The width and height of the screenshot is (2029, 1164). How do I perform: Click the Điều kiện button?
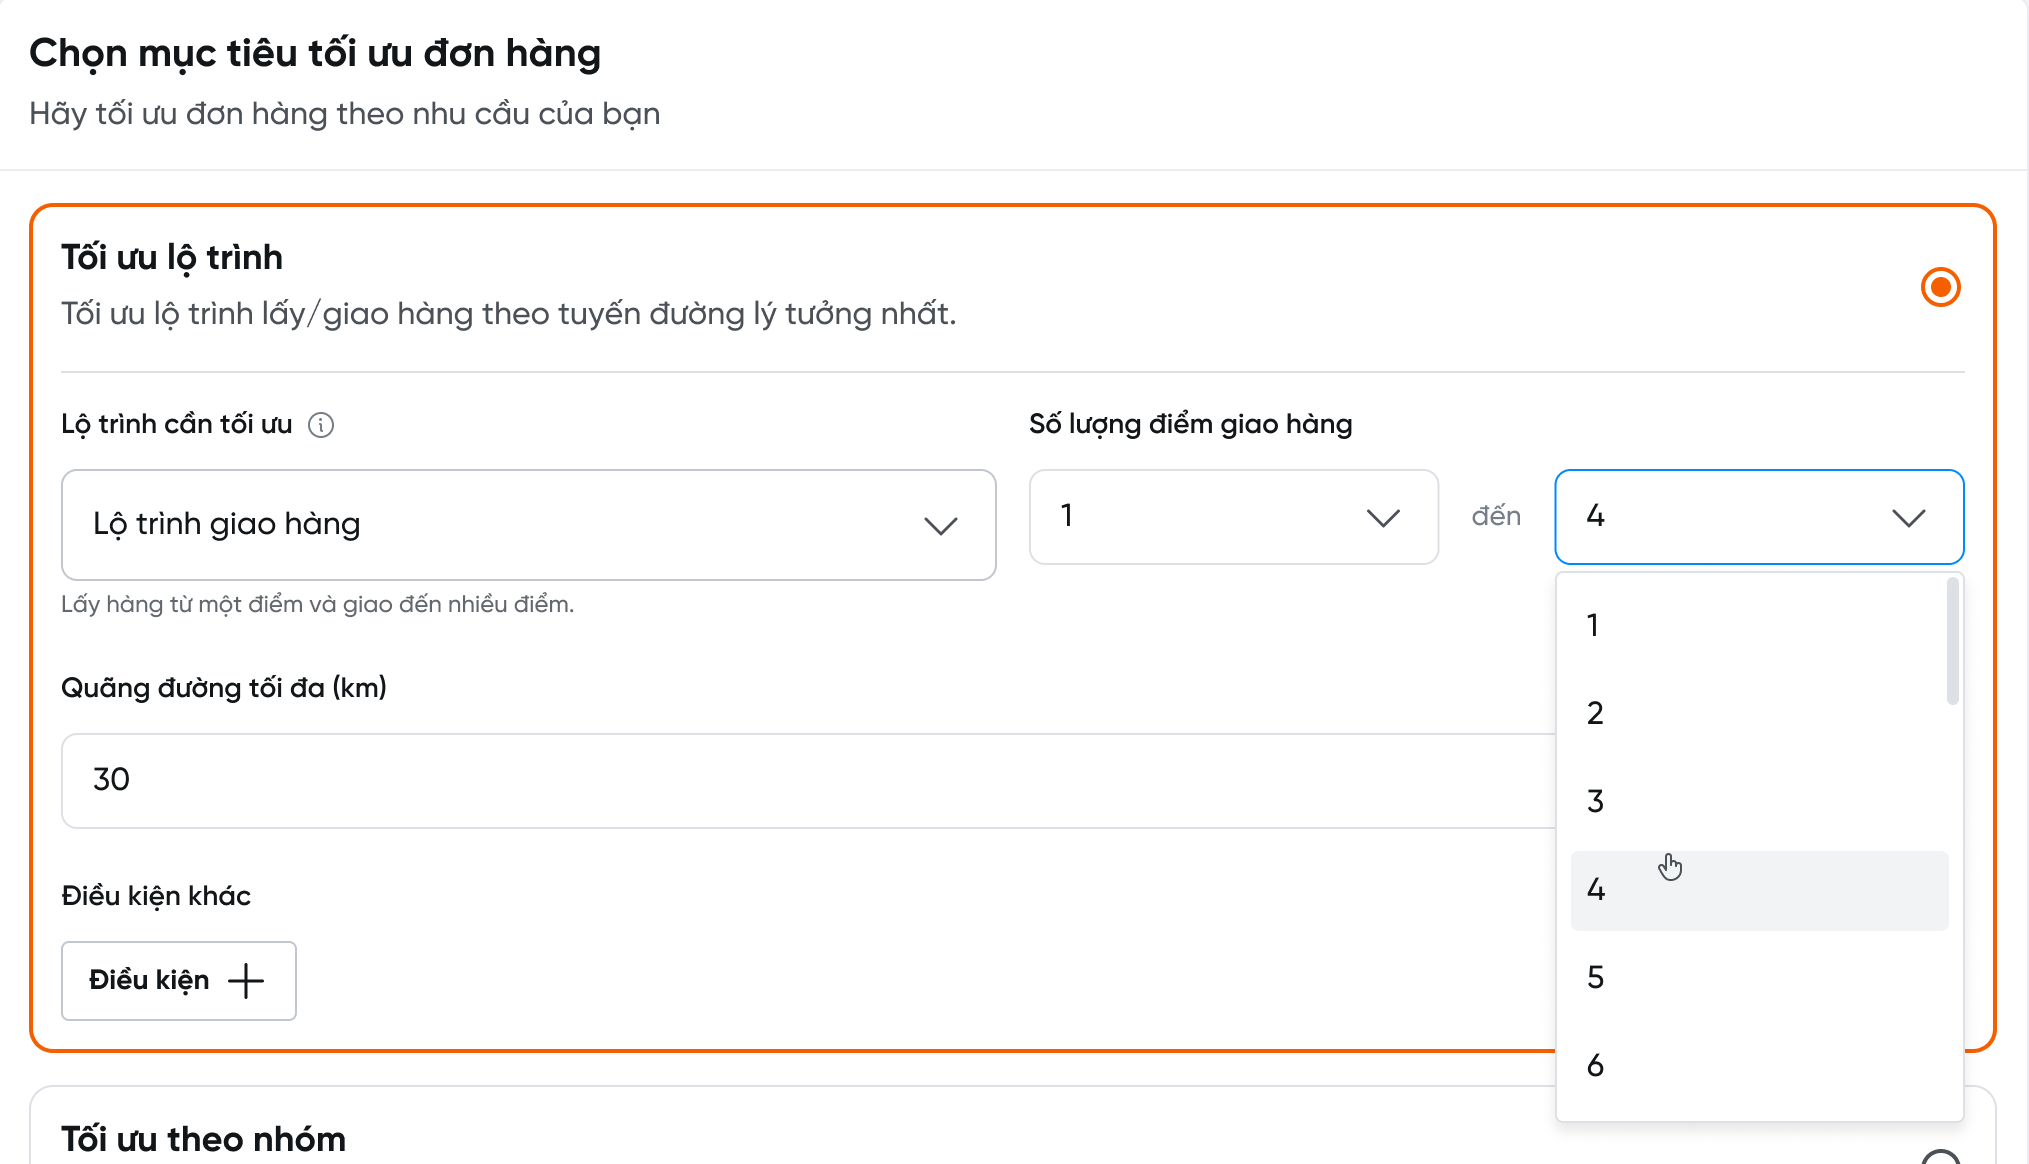click(178, 981)
